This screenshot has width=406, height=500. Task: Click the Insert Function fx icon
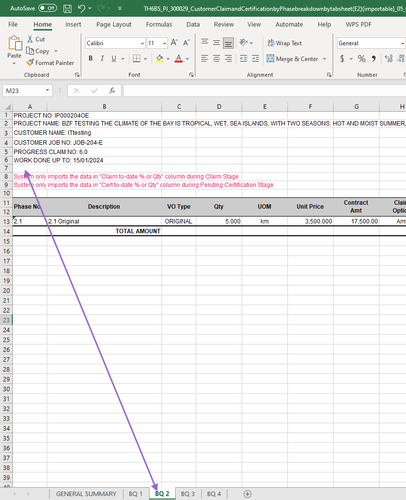[x=112, y=90]
